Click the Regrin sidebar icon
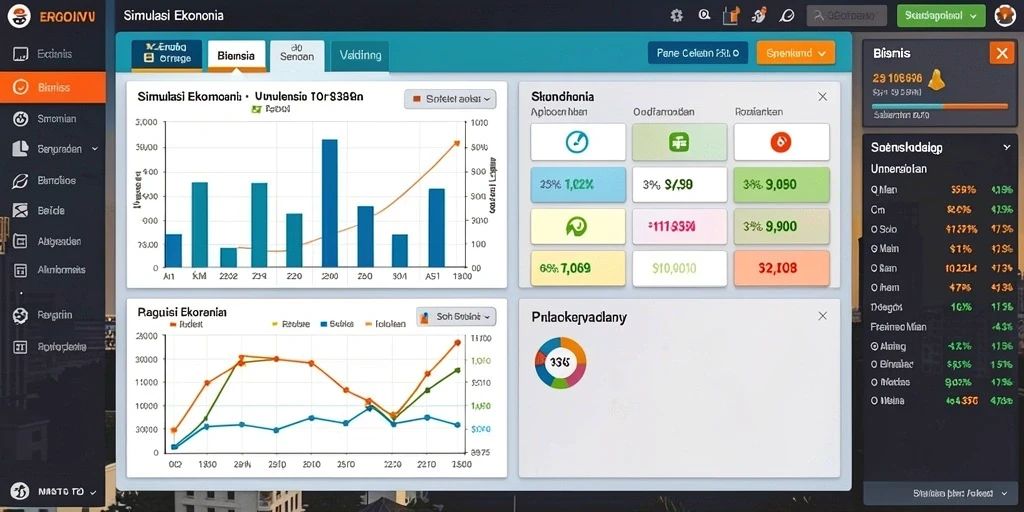The image size is (1024, 512). coord(20,315)
